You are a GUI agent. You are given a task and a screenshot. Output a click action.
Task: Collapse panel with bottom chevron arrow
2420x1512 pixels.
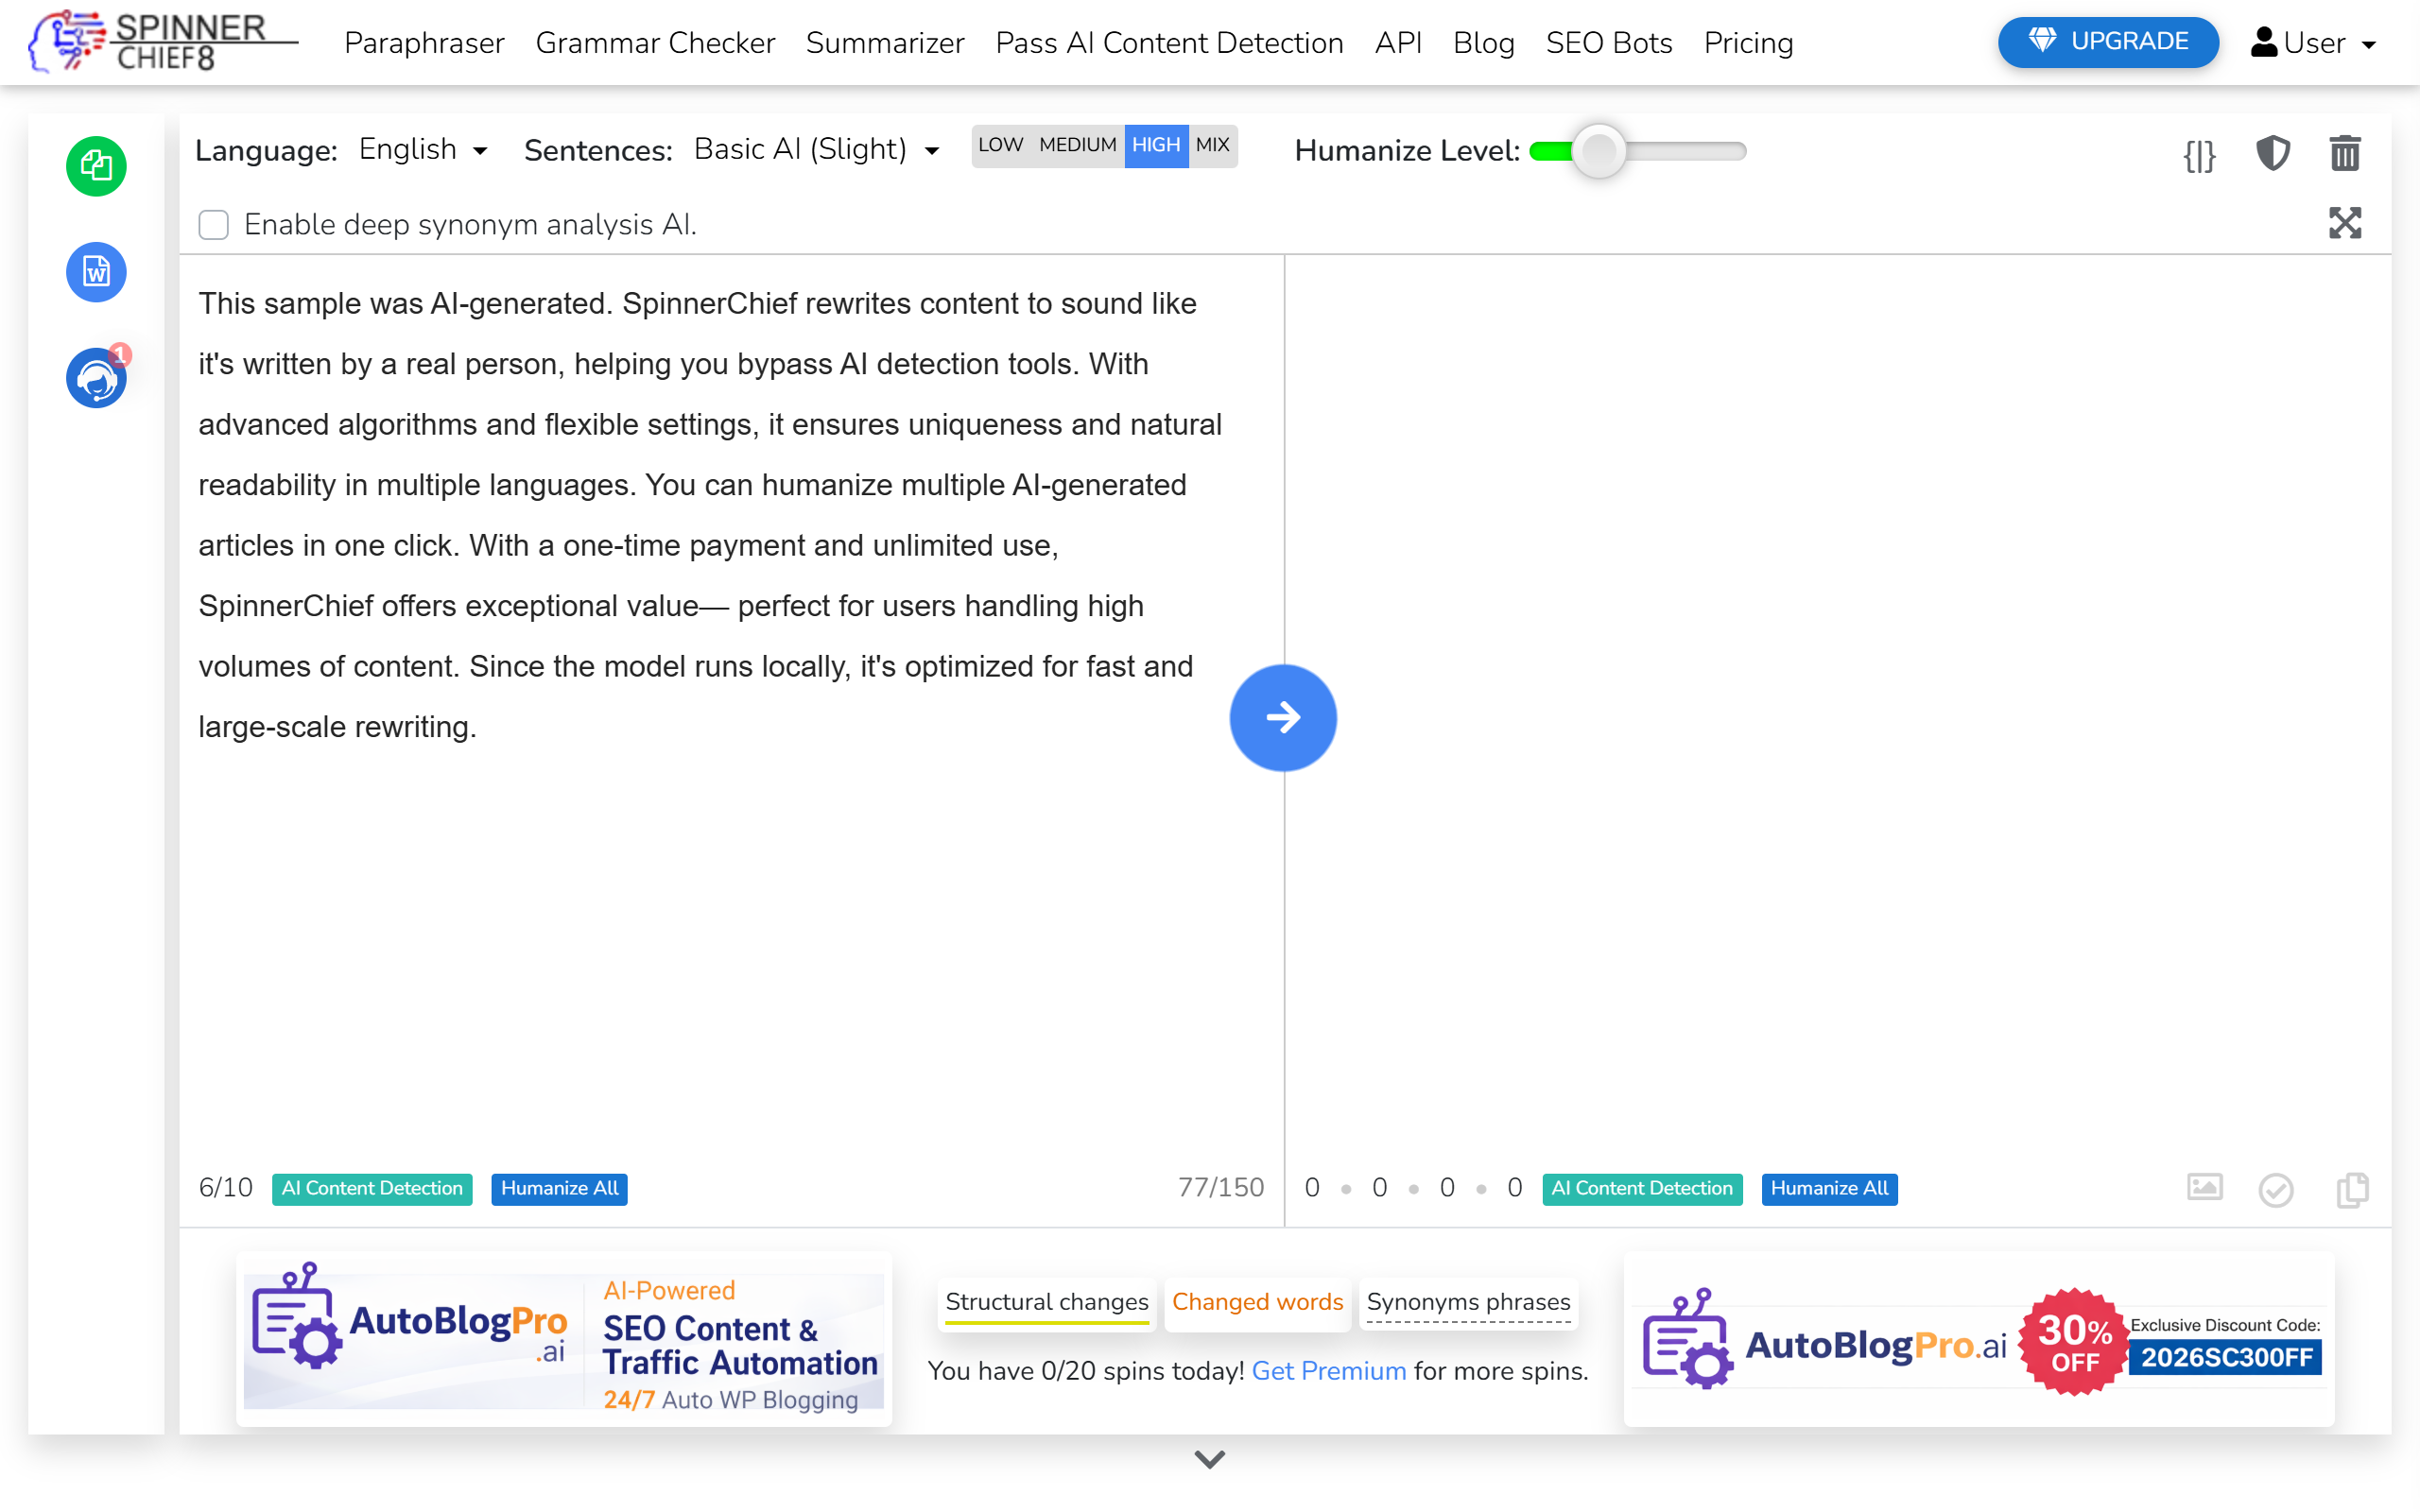coord(1210,1460)
